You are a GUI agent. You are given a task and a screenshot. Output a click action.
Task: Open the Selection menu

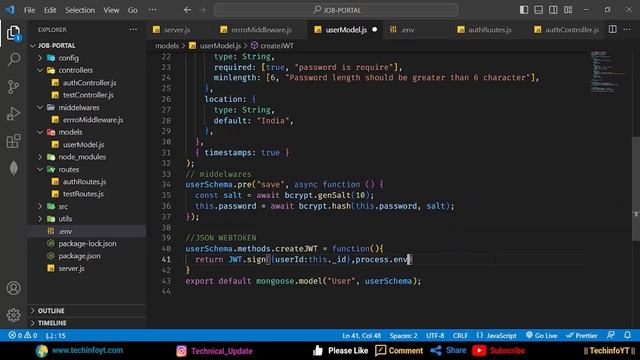(x=80, y=10)
